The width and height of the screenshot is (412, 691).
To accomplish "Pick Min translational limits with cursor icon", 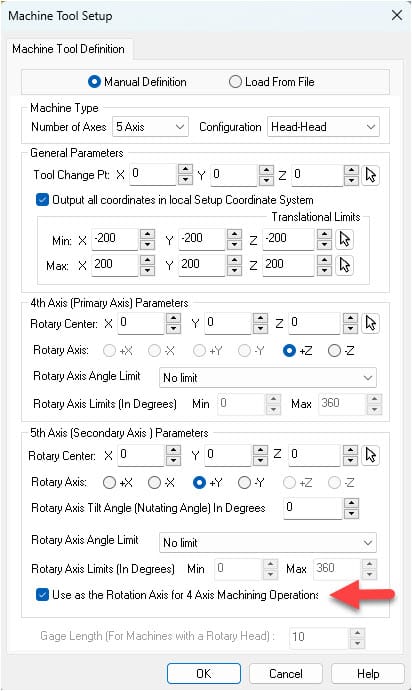I will (344, 239).
